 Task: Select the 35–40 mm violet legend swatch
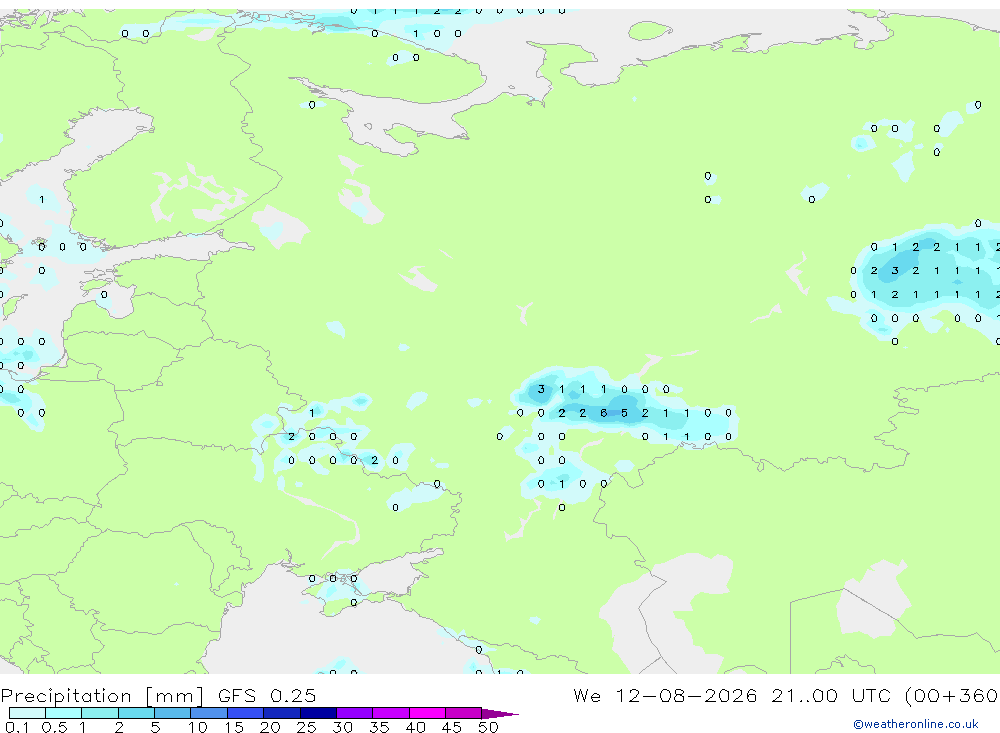390,713
